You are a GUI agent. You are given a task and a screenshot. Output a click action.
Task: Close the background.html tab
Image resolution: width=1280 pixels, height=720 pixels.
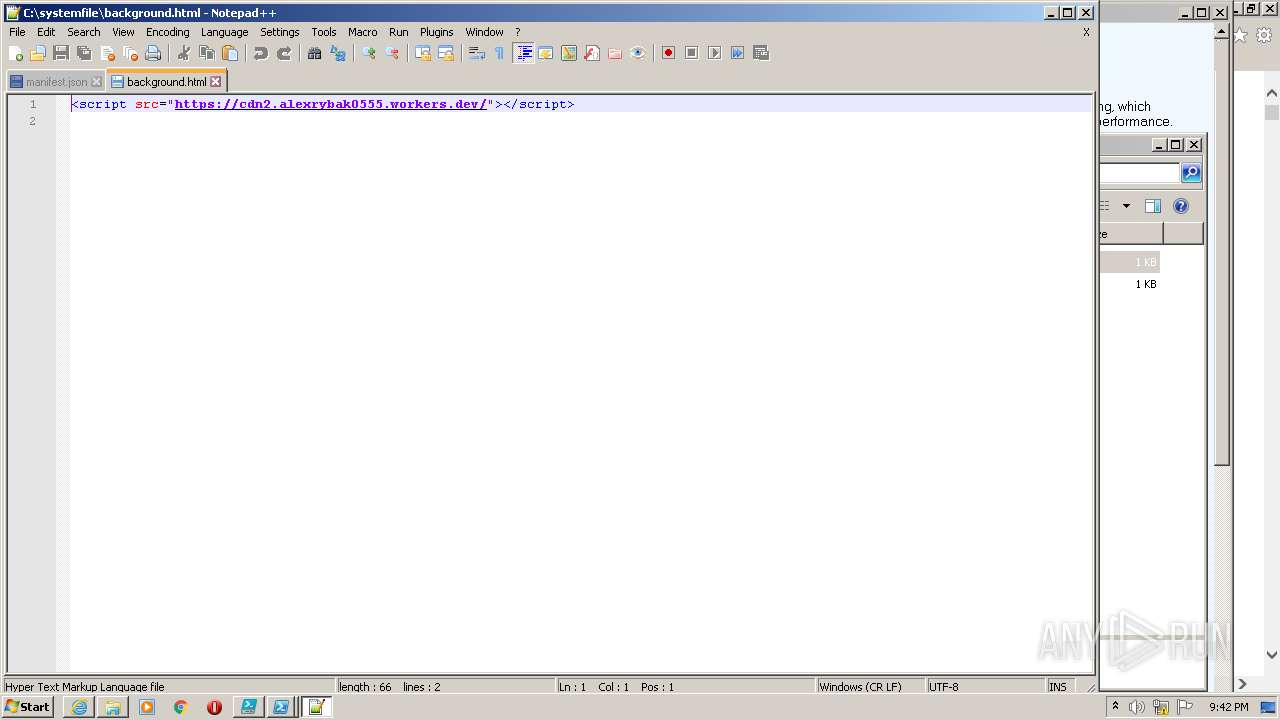click(215, 82)
